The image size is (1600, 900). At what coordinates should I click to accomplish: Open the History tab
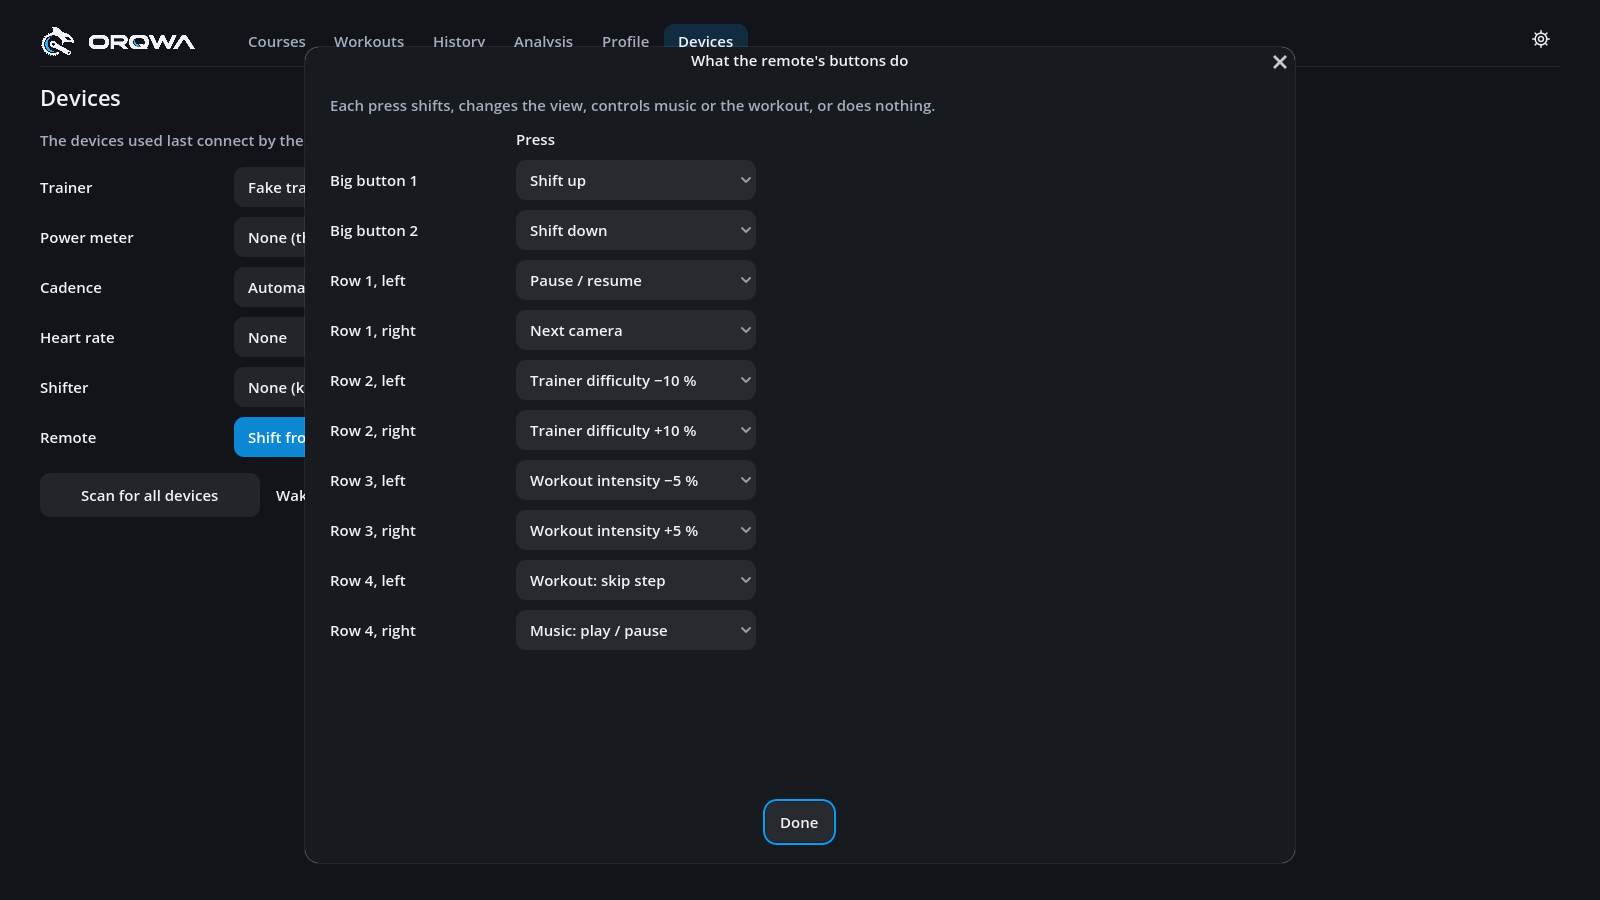459,41
